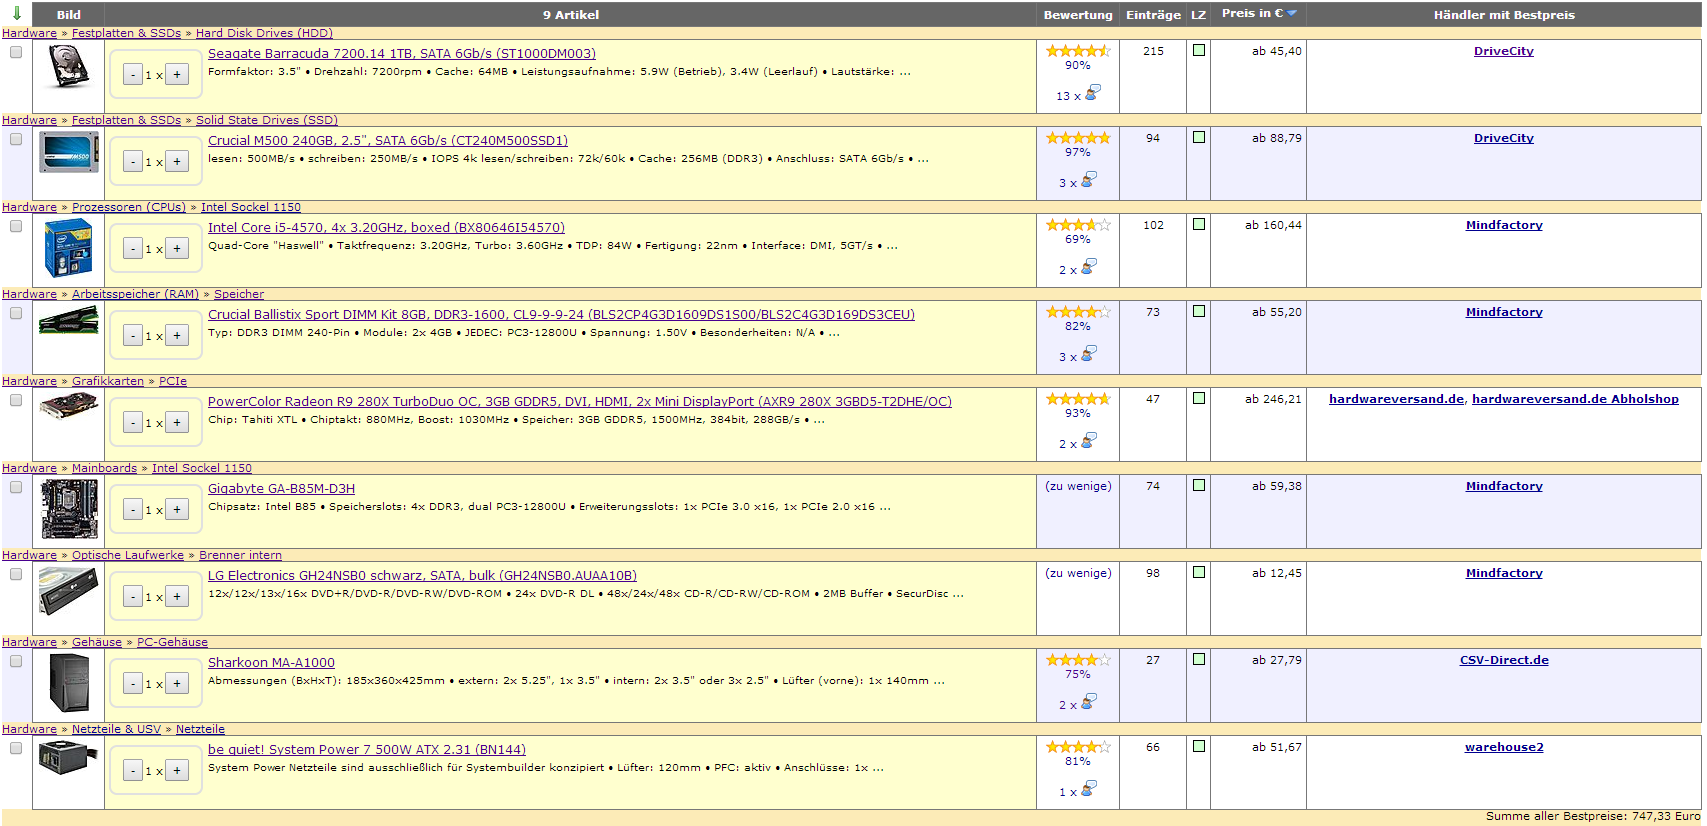Screen dimensions: 1707x826
Task: Click star rating of Intel Core i5-4570
Action: [x=1078, y=225]
